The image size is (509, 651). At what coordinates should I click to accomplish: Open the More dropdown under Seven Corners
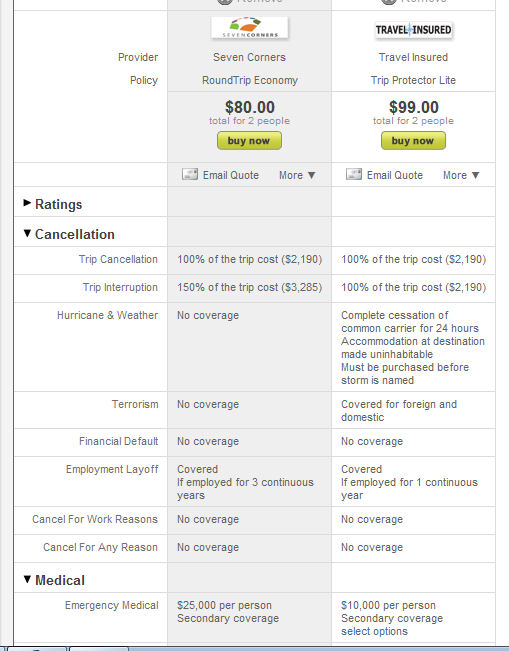[x=297, y=175]
